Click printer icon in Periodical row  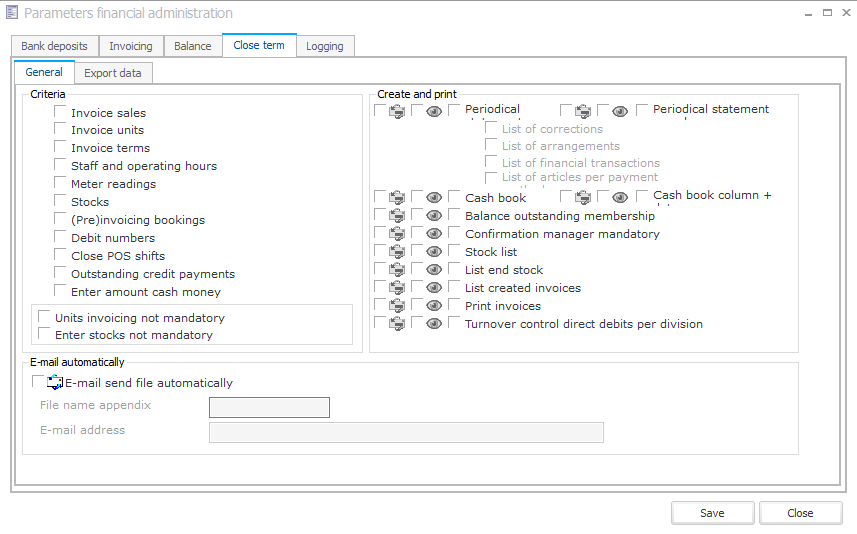point(397,112)
